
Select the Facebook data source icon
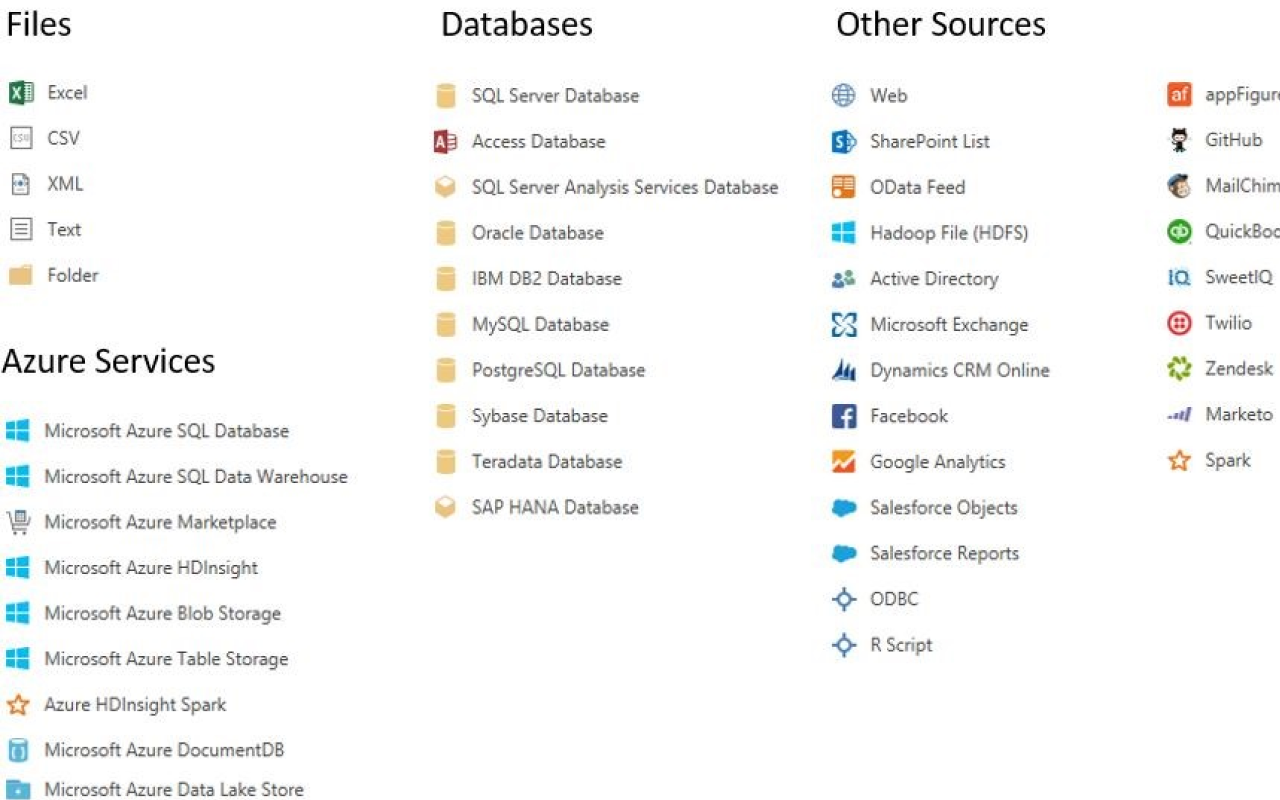coord(844,416)
